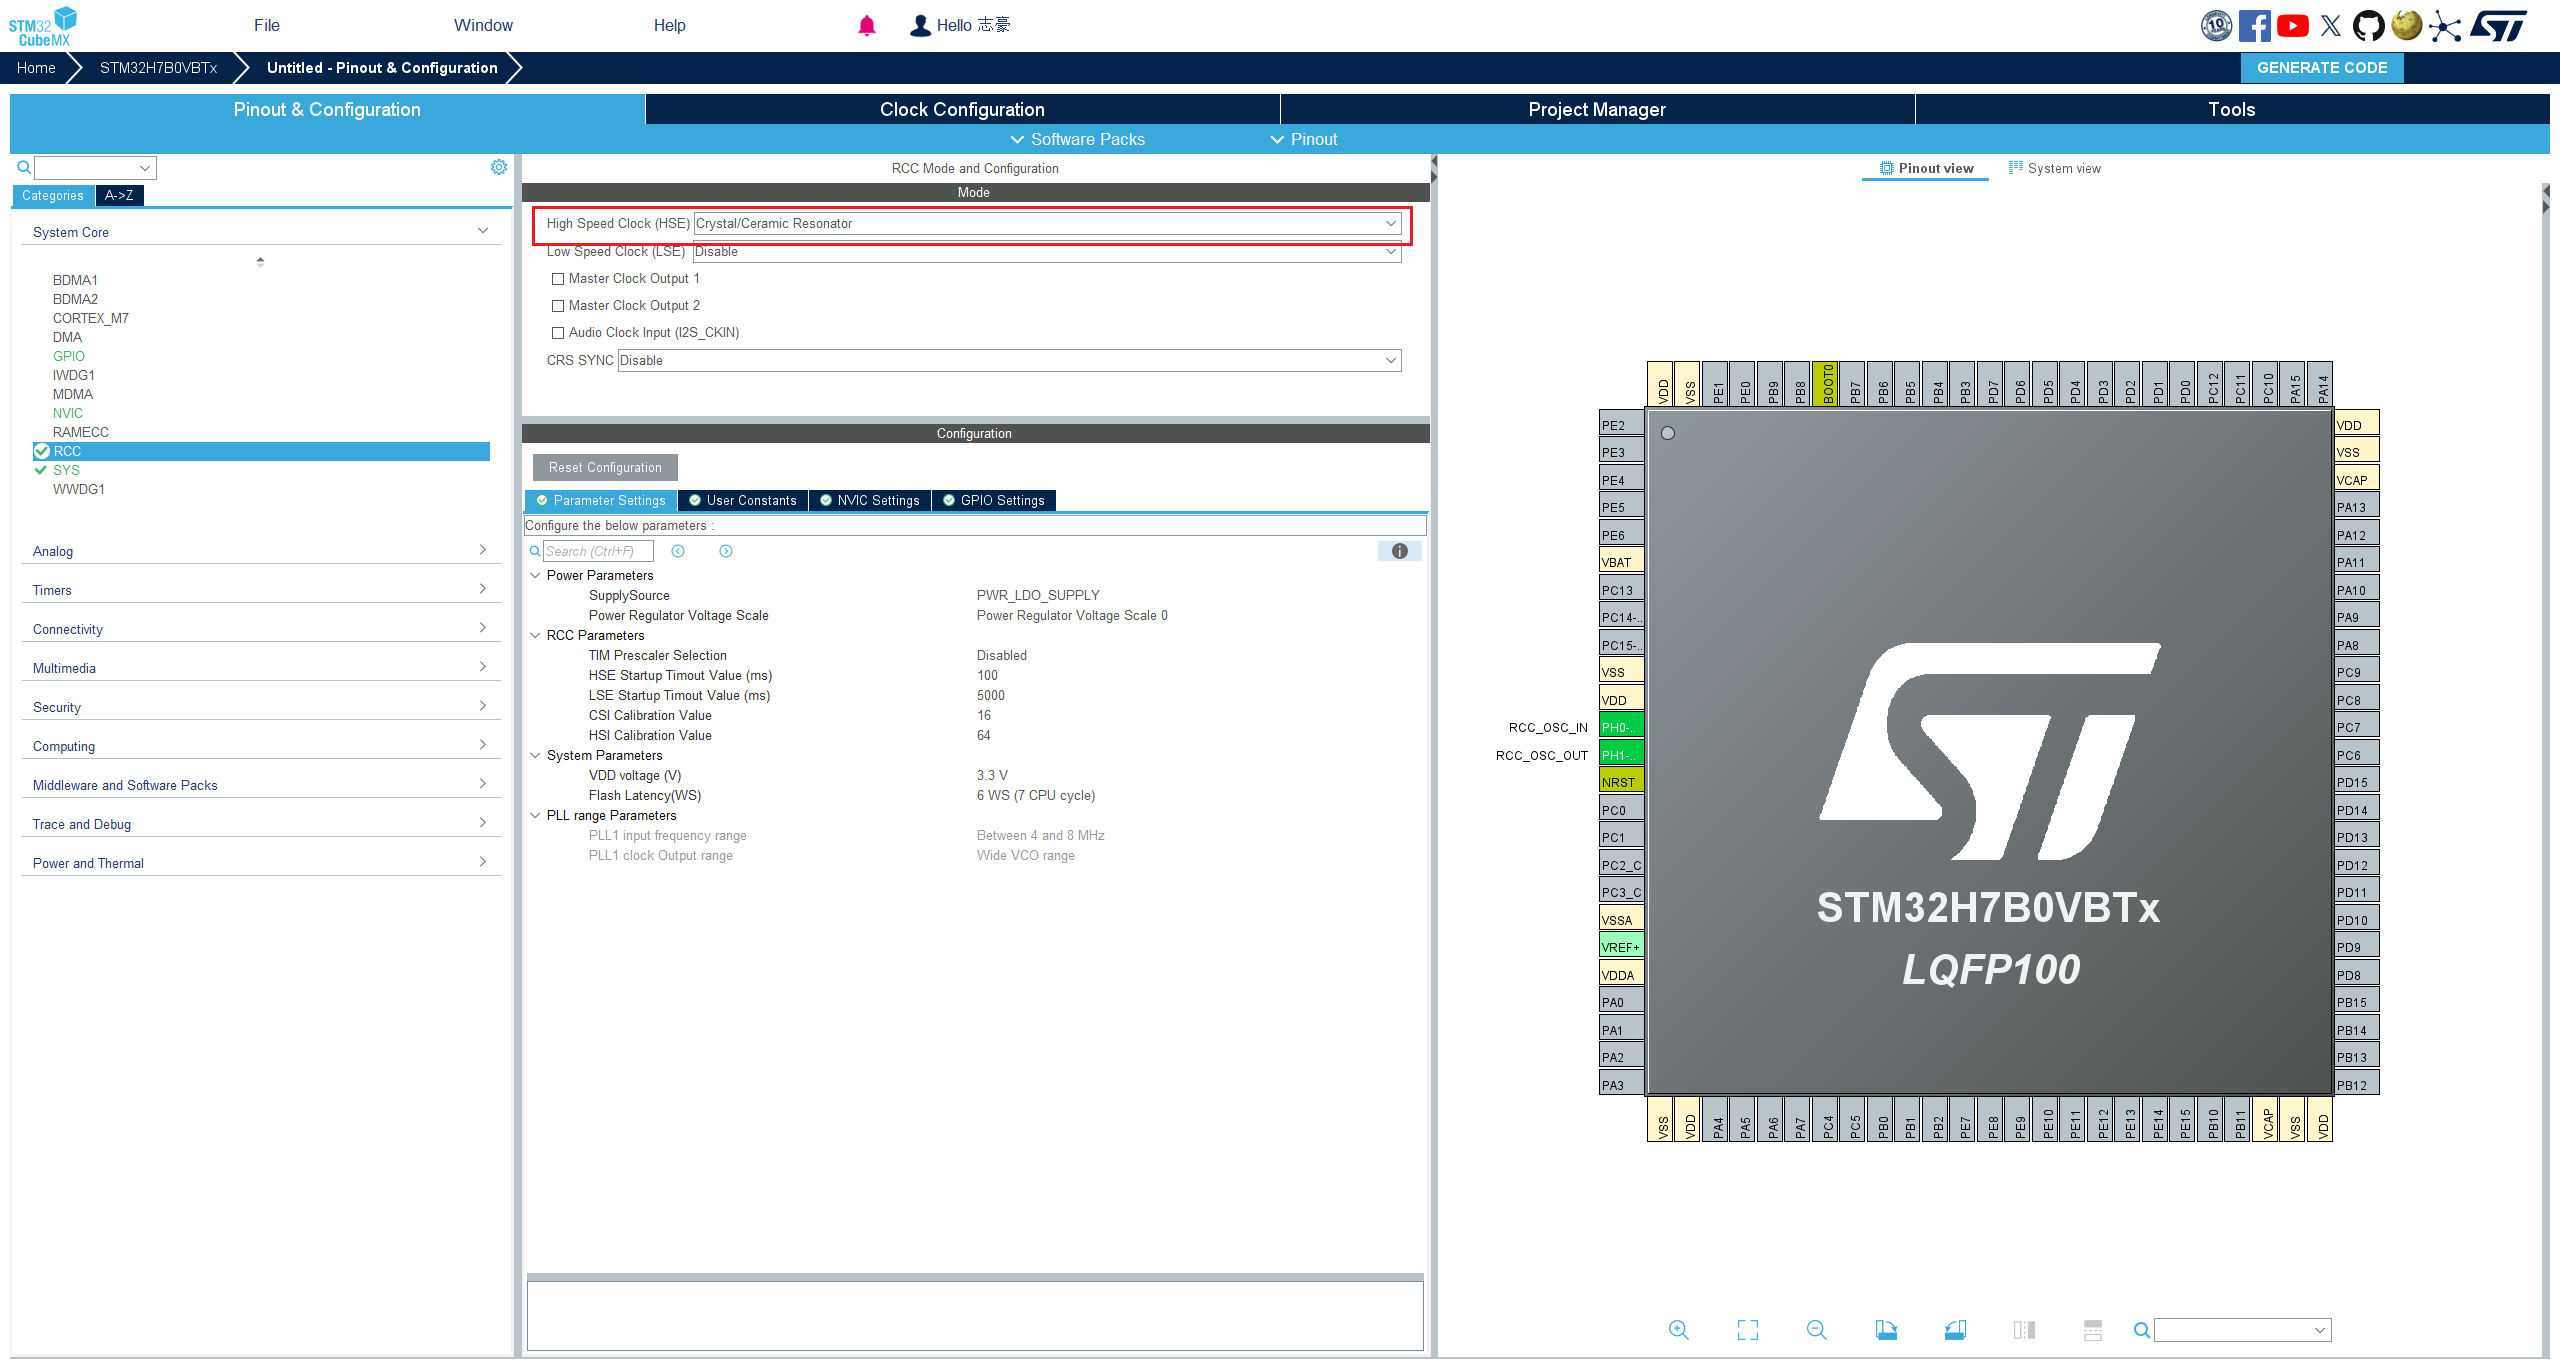Screen dimensions: 2560x1369
Task: Open the notification bell
Action: (x=866, y=25)
